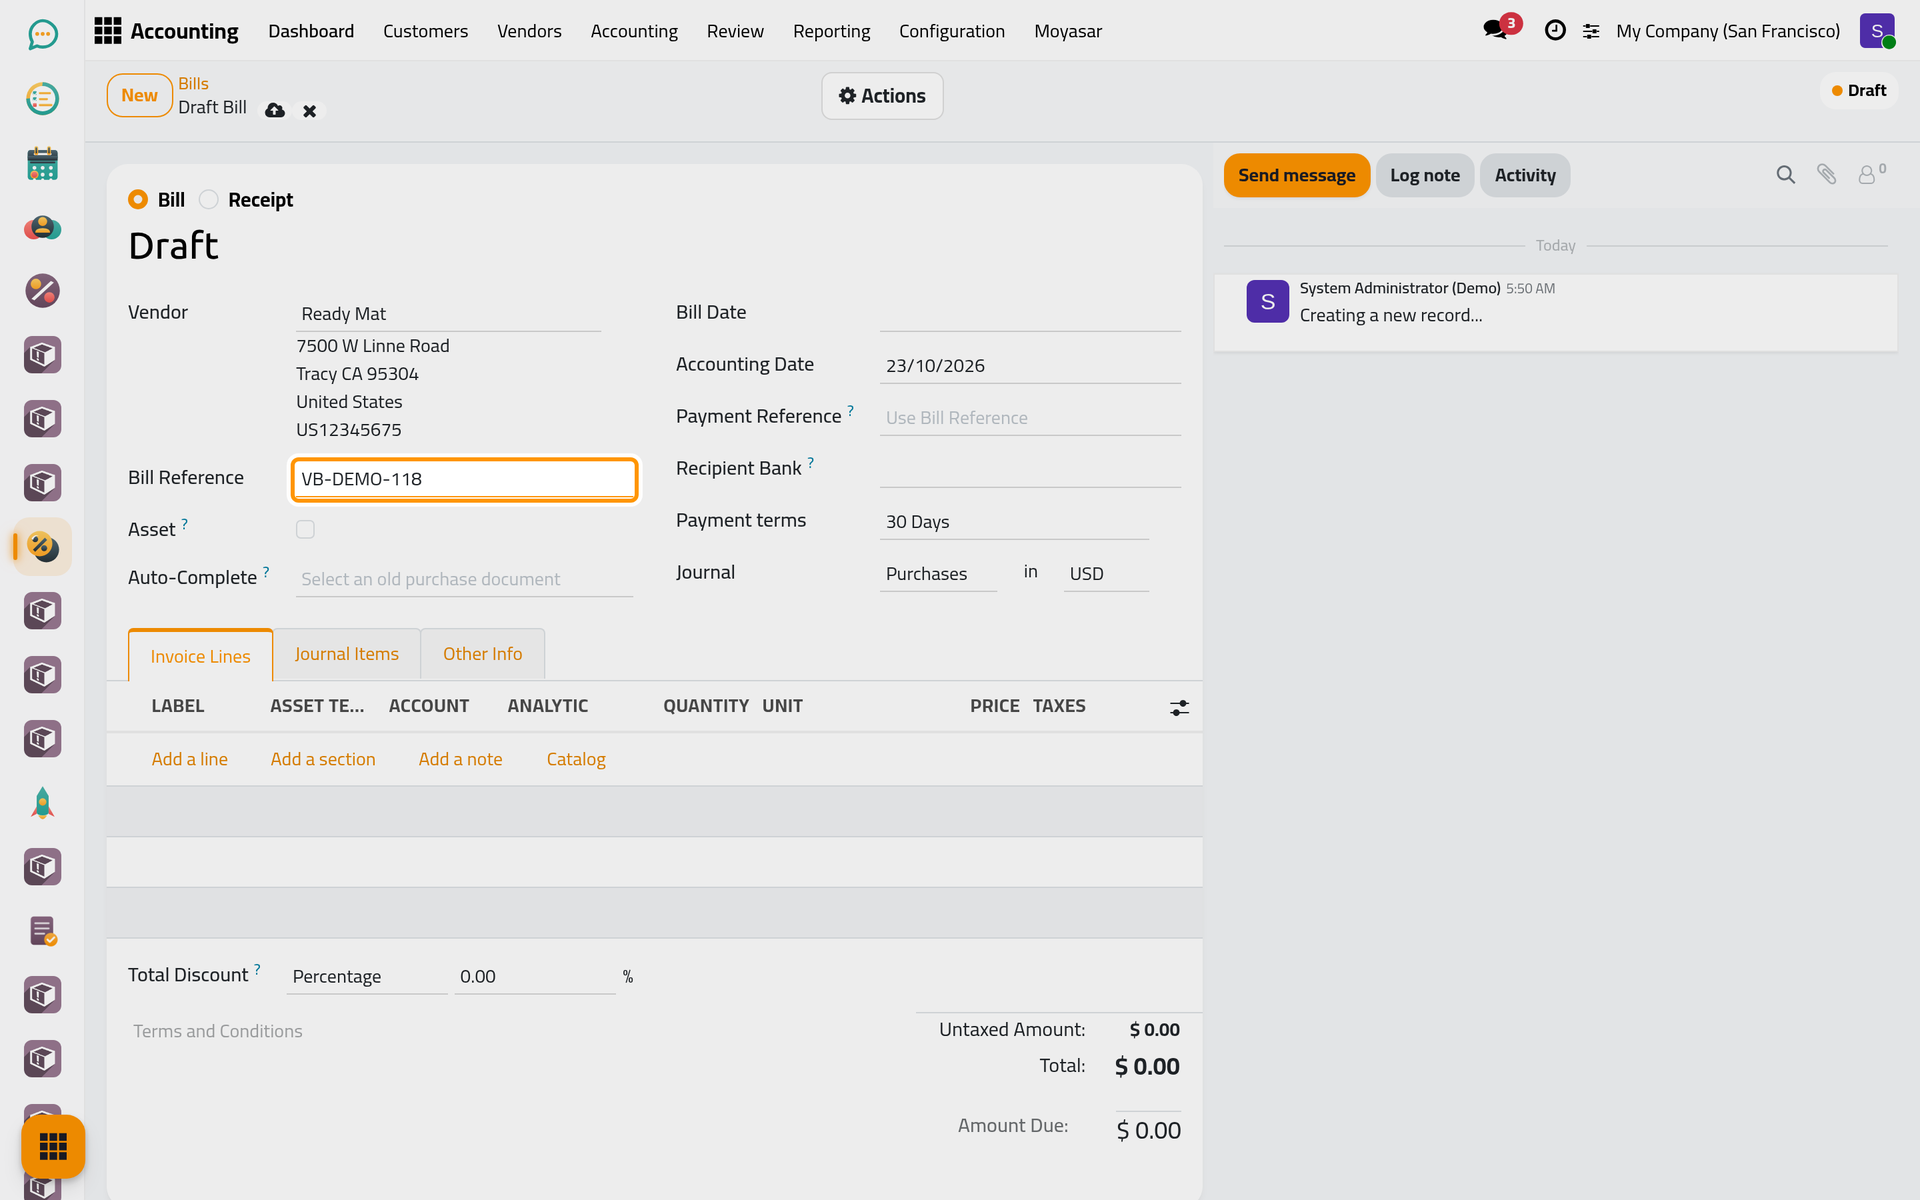Open the Calendar app in sidebar

click(42, 163)
